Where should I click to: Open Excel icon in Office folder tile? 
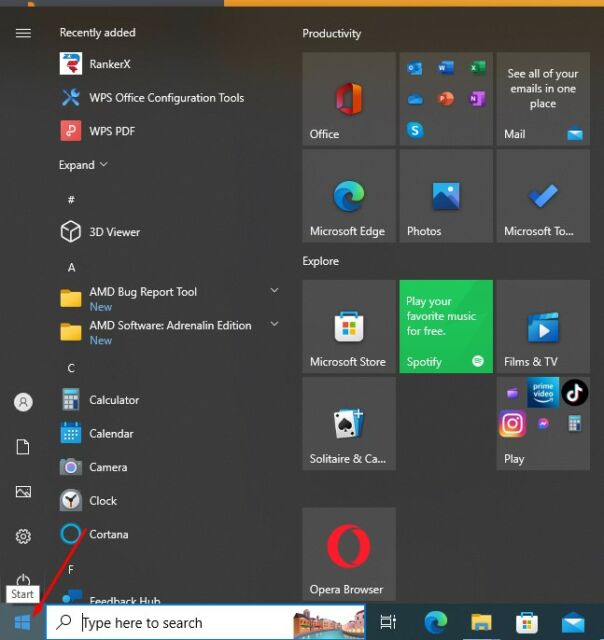click(x=477, y=68)
